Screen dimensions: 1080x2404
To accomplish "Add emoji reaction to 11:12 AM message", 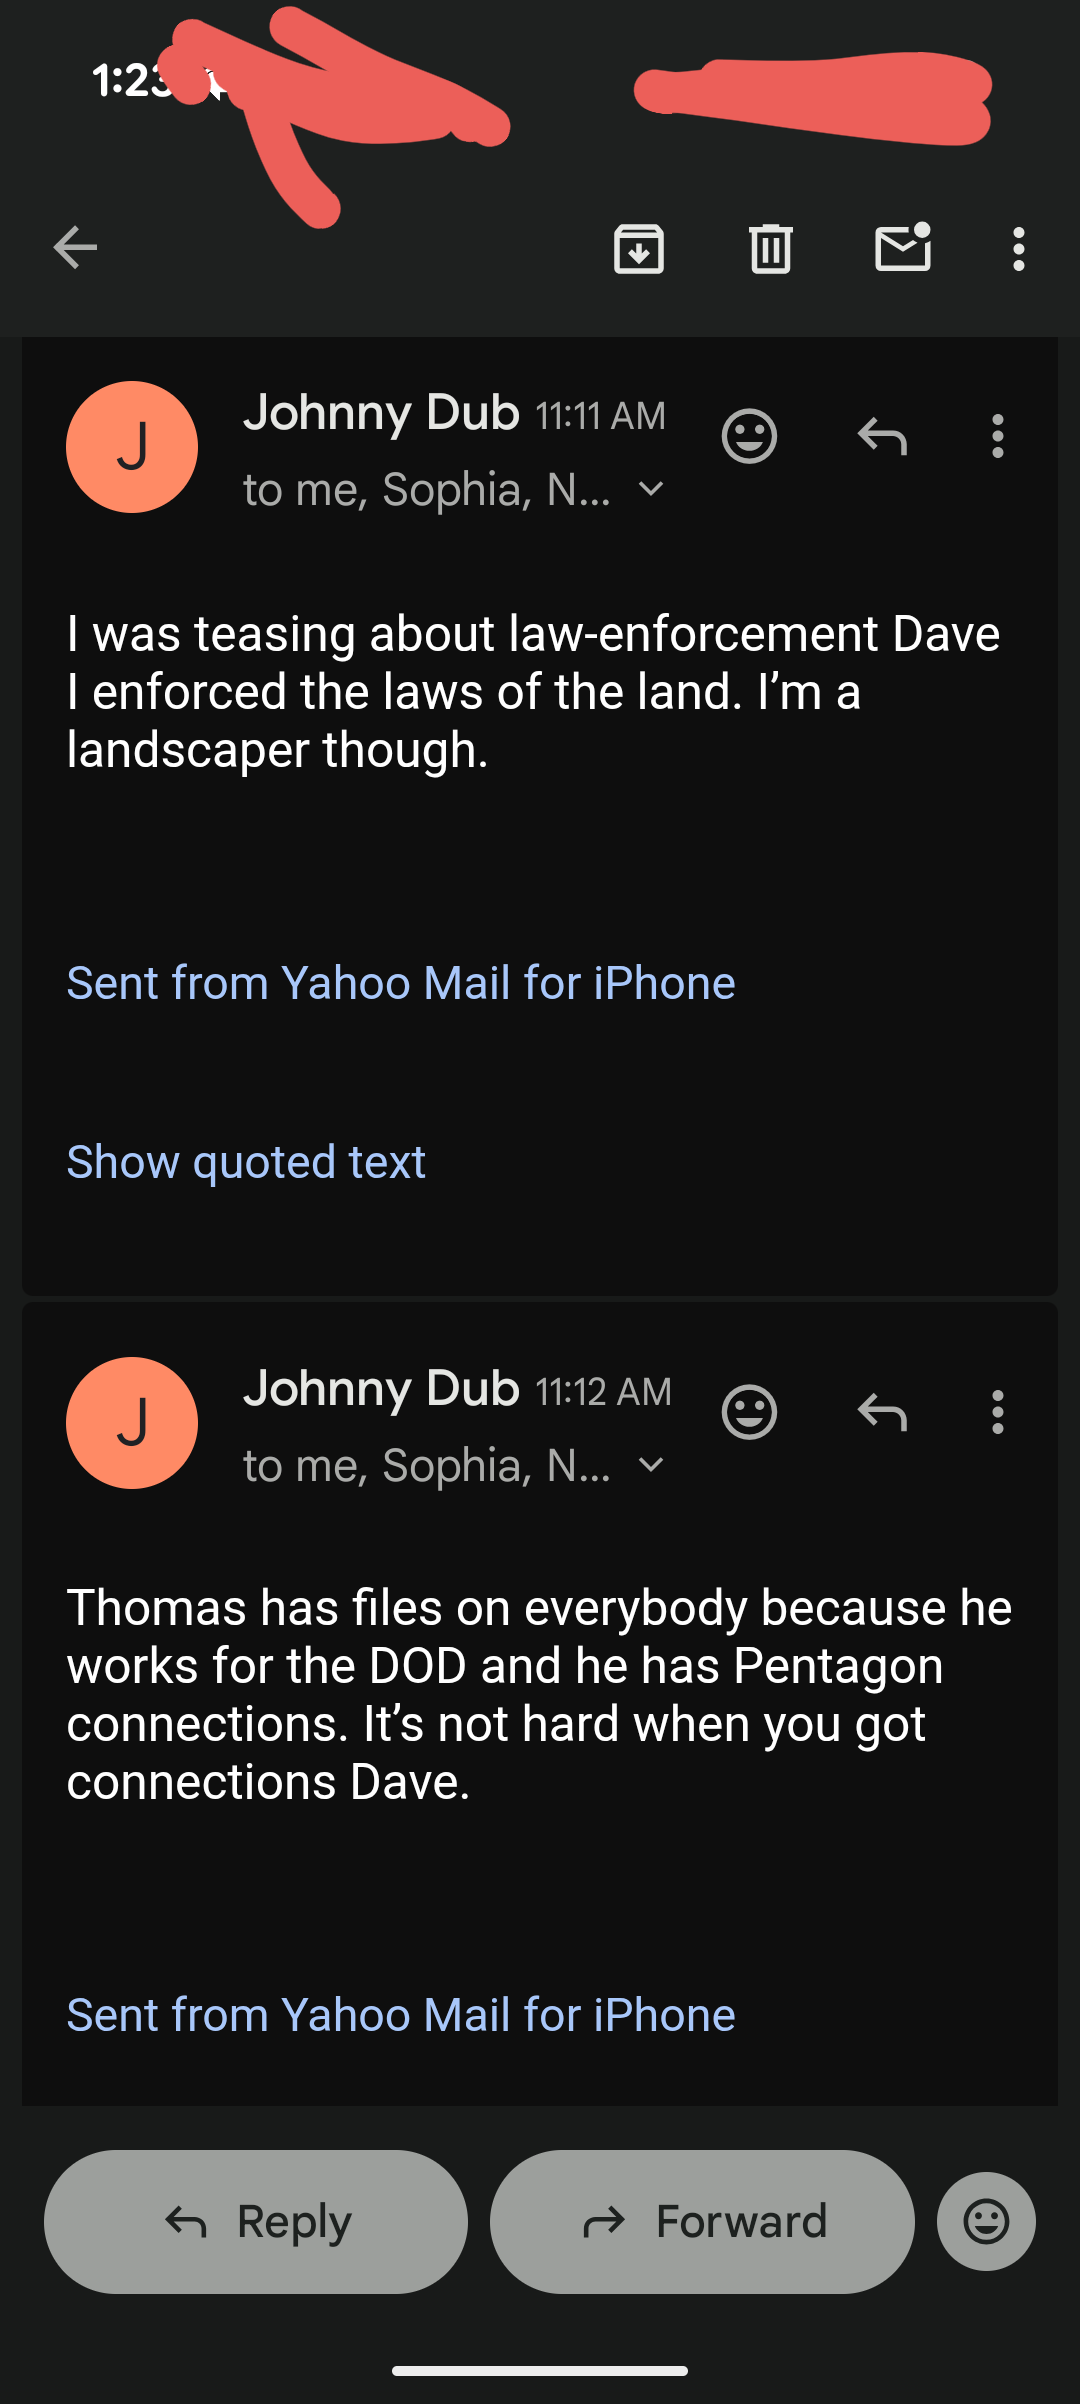I will pos(749,1413).
